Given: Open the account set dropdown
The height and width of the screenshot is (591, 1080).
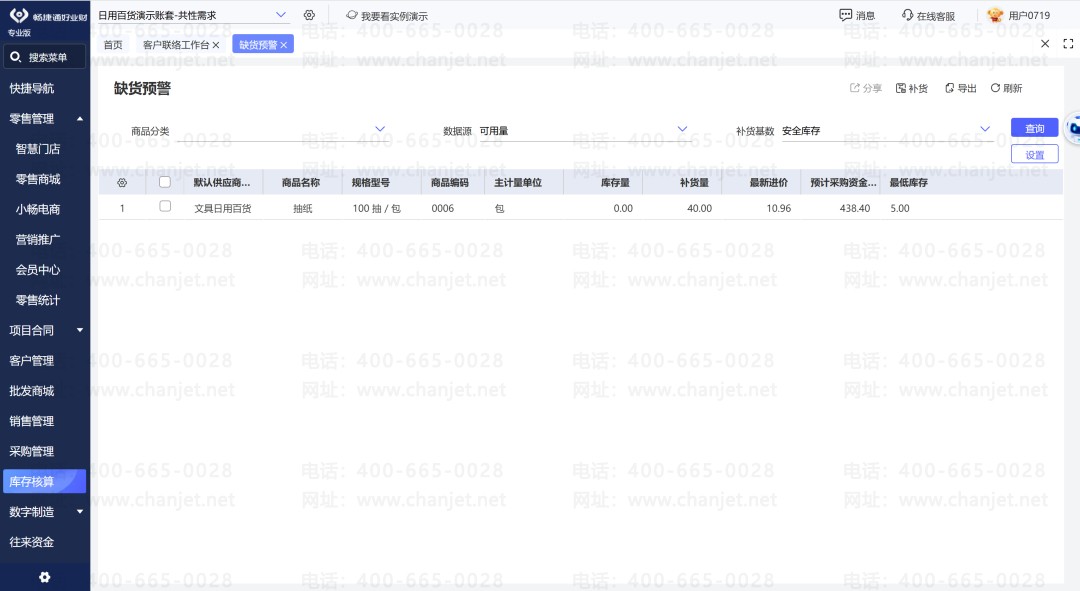Looking at the screenshot, I should click(280, 14).
